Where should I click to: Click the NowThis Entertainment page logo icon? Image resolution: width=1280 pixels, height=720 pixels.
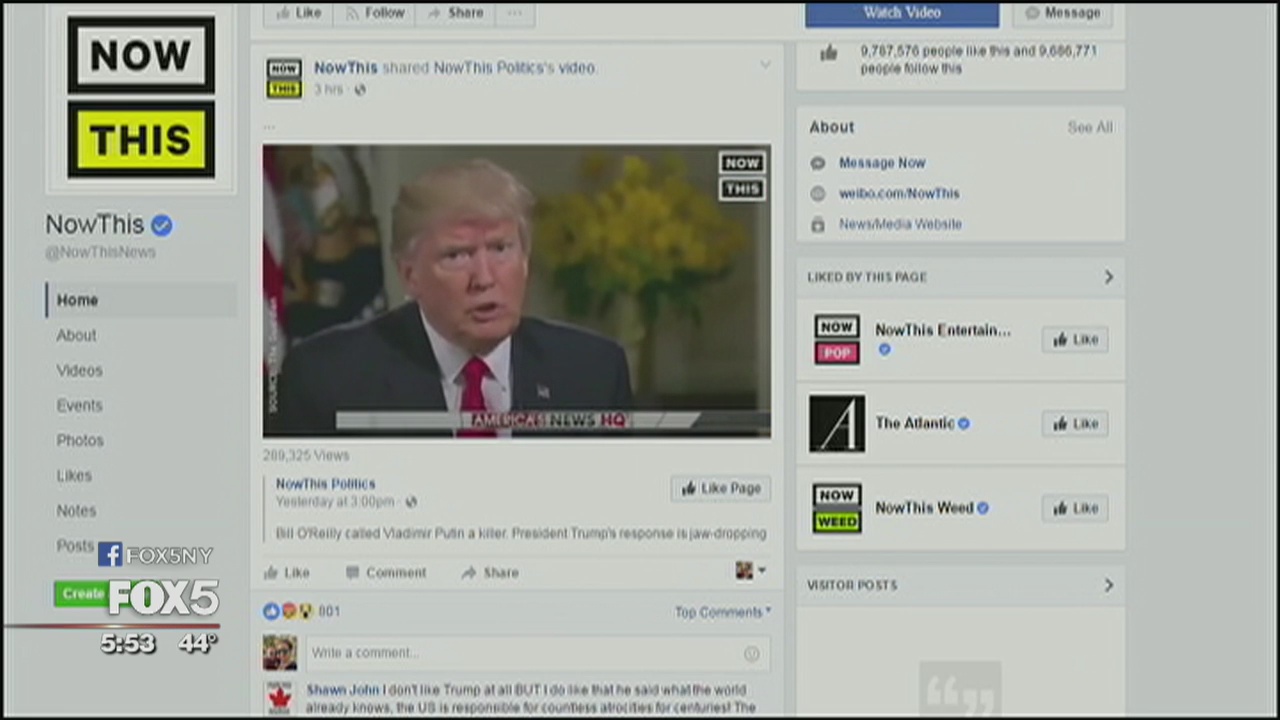836,339
